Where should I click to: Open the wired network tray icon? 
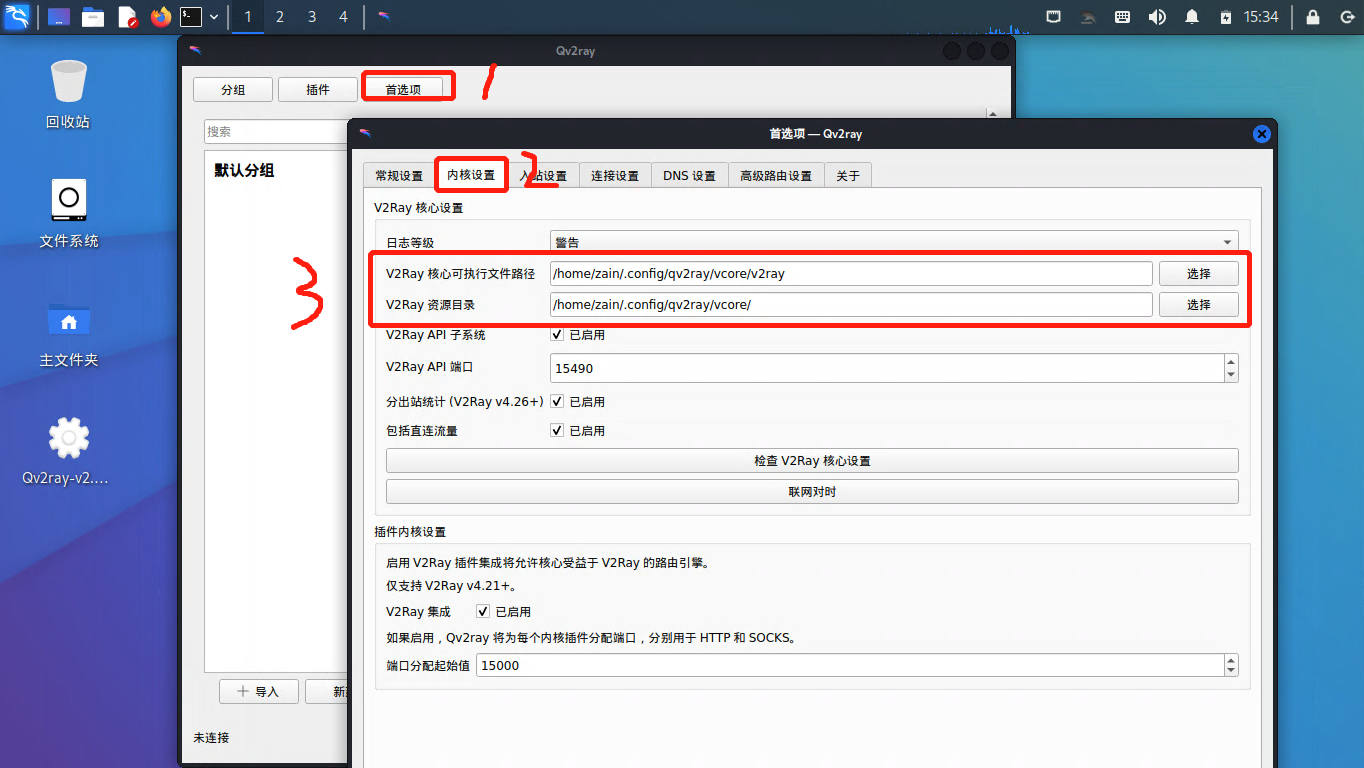(1054, 16)
